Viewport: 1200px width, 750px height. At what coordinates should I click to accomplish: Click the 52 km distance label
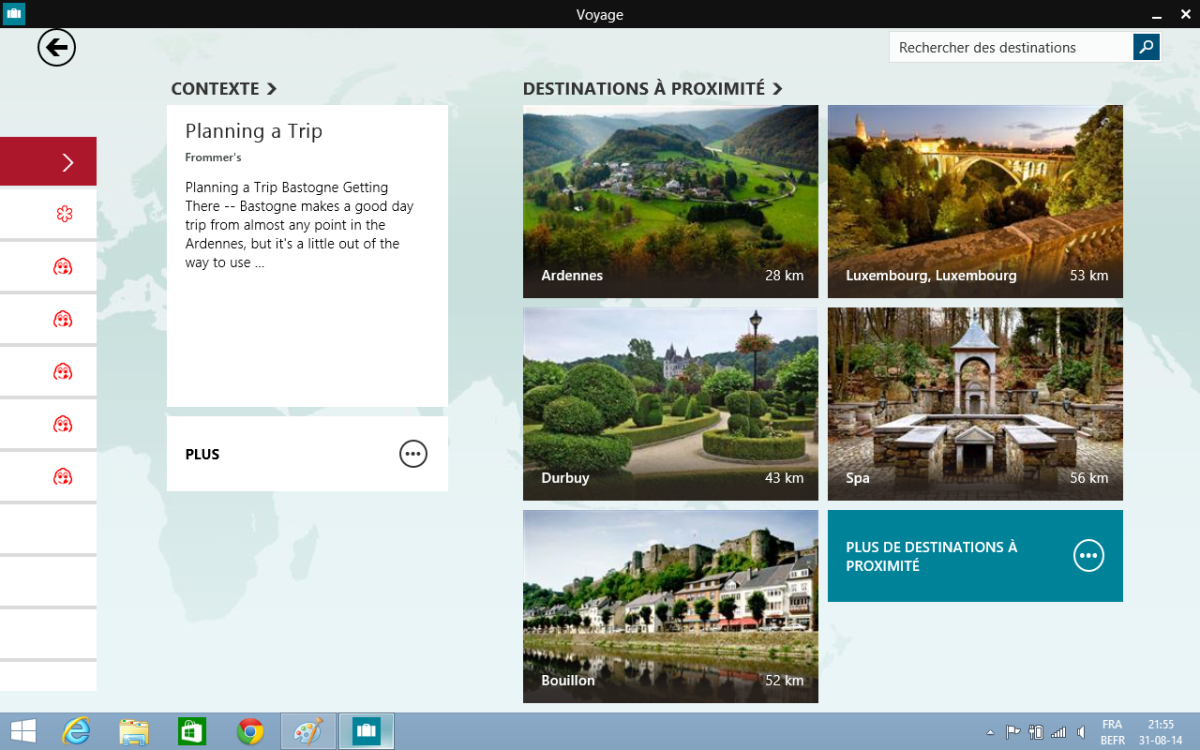pos(784,680)
